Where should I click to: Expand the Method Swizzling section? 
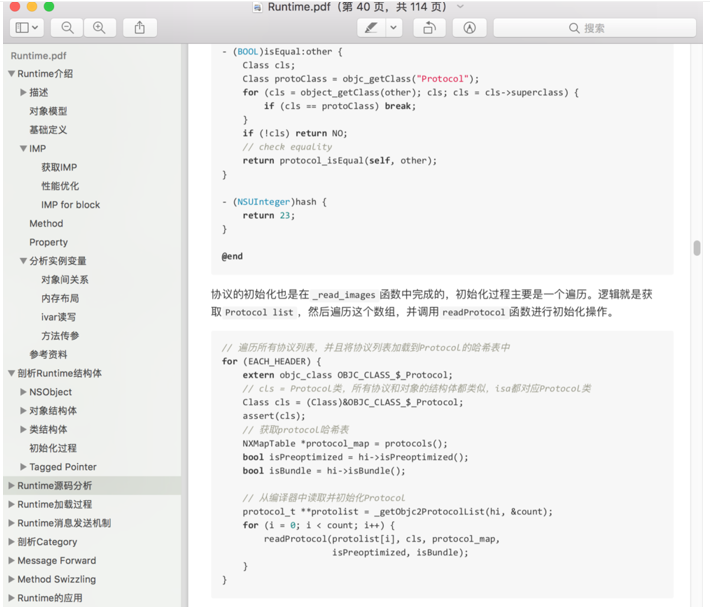[12, 579]
